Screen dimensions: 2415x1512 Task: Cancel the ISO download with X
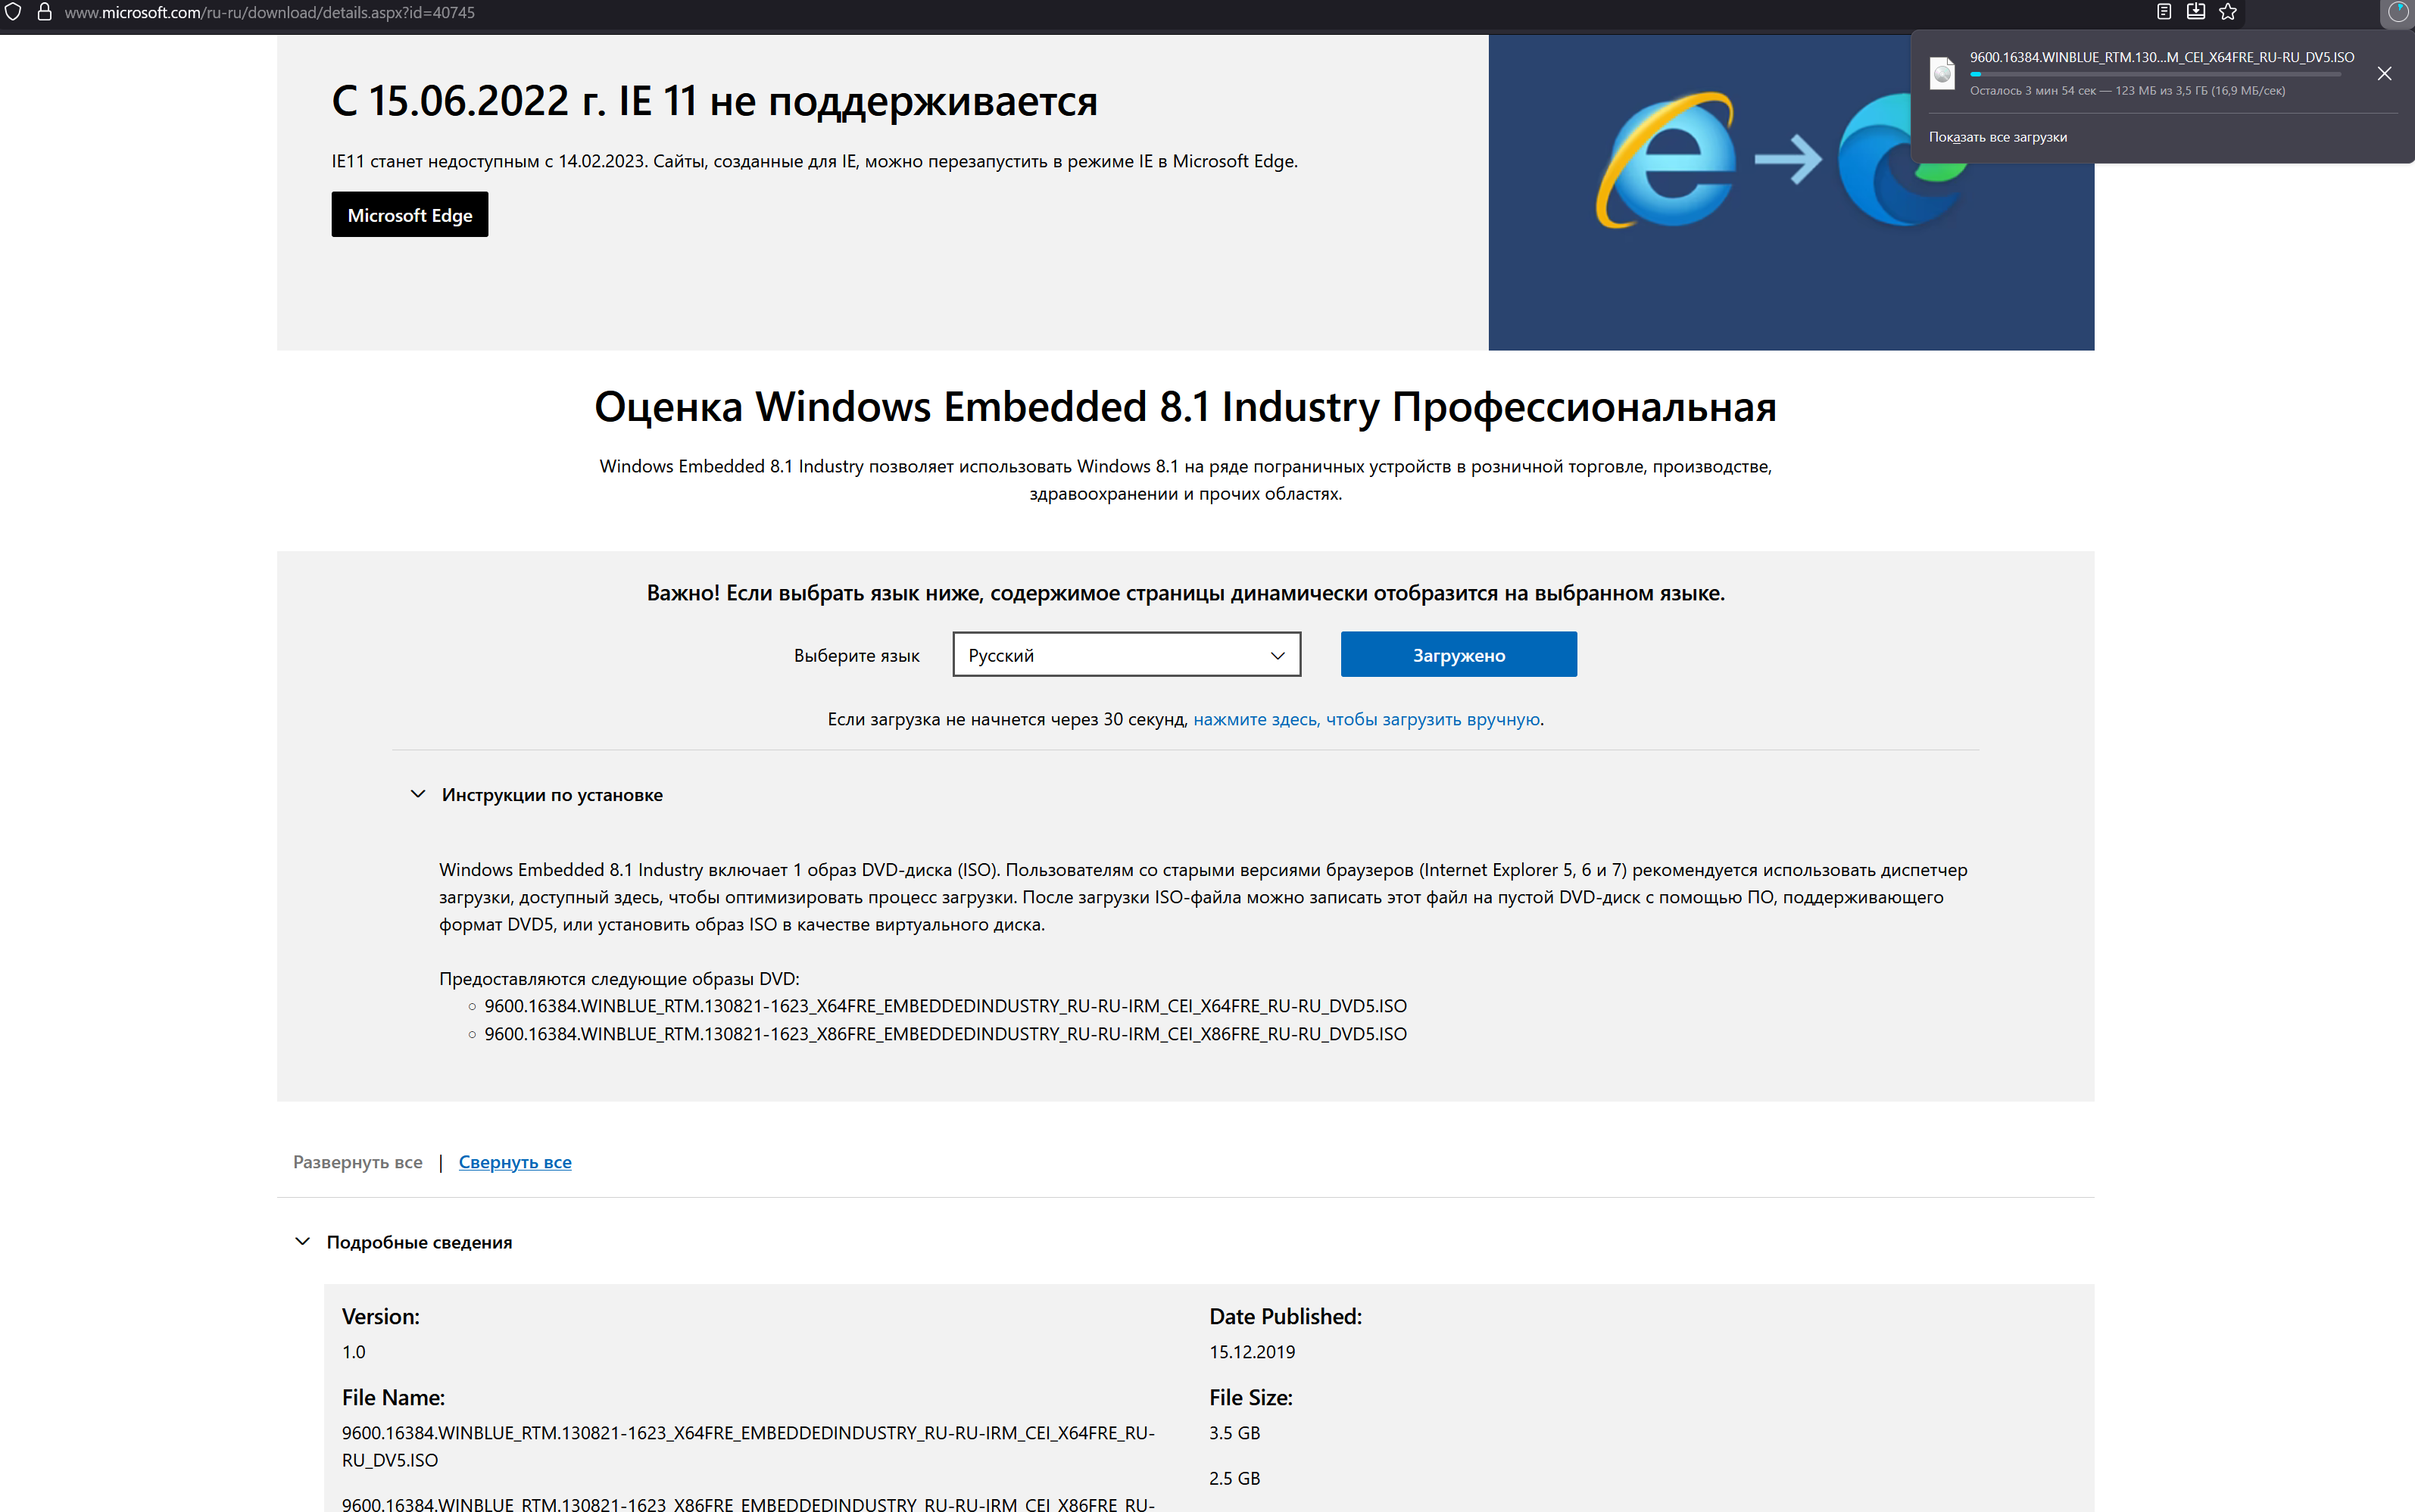pos(2384,73)
